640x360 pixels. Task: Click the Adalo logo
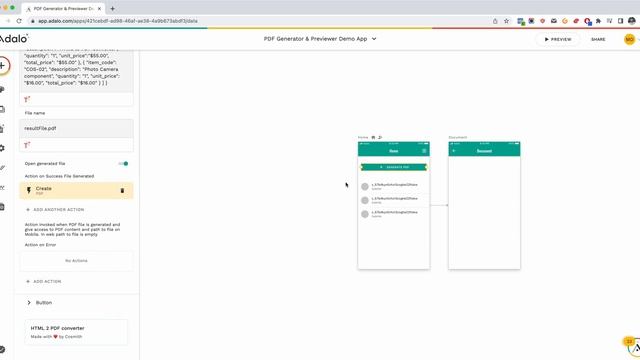point(13,39)
